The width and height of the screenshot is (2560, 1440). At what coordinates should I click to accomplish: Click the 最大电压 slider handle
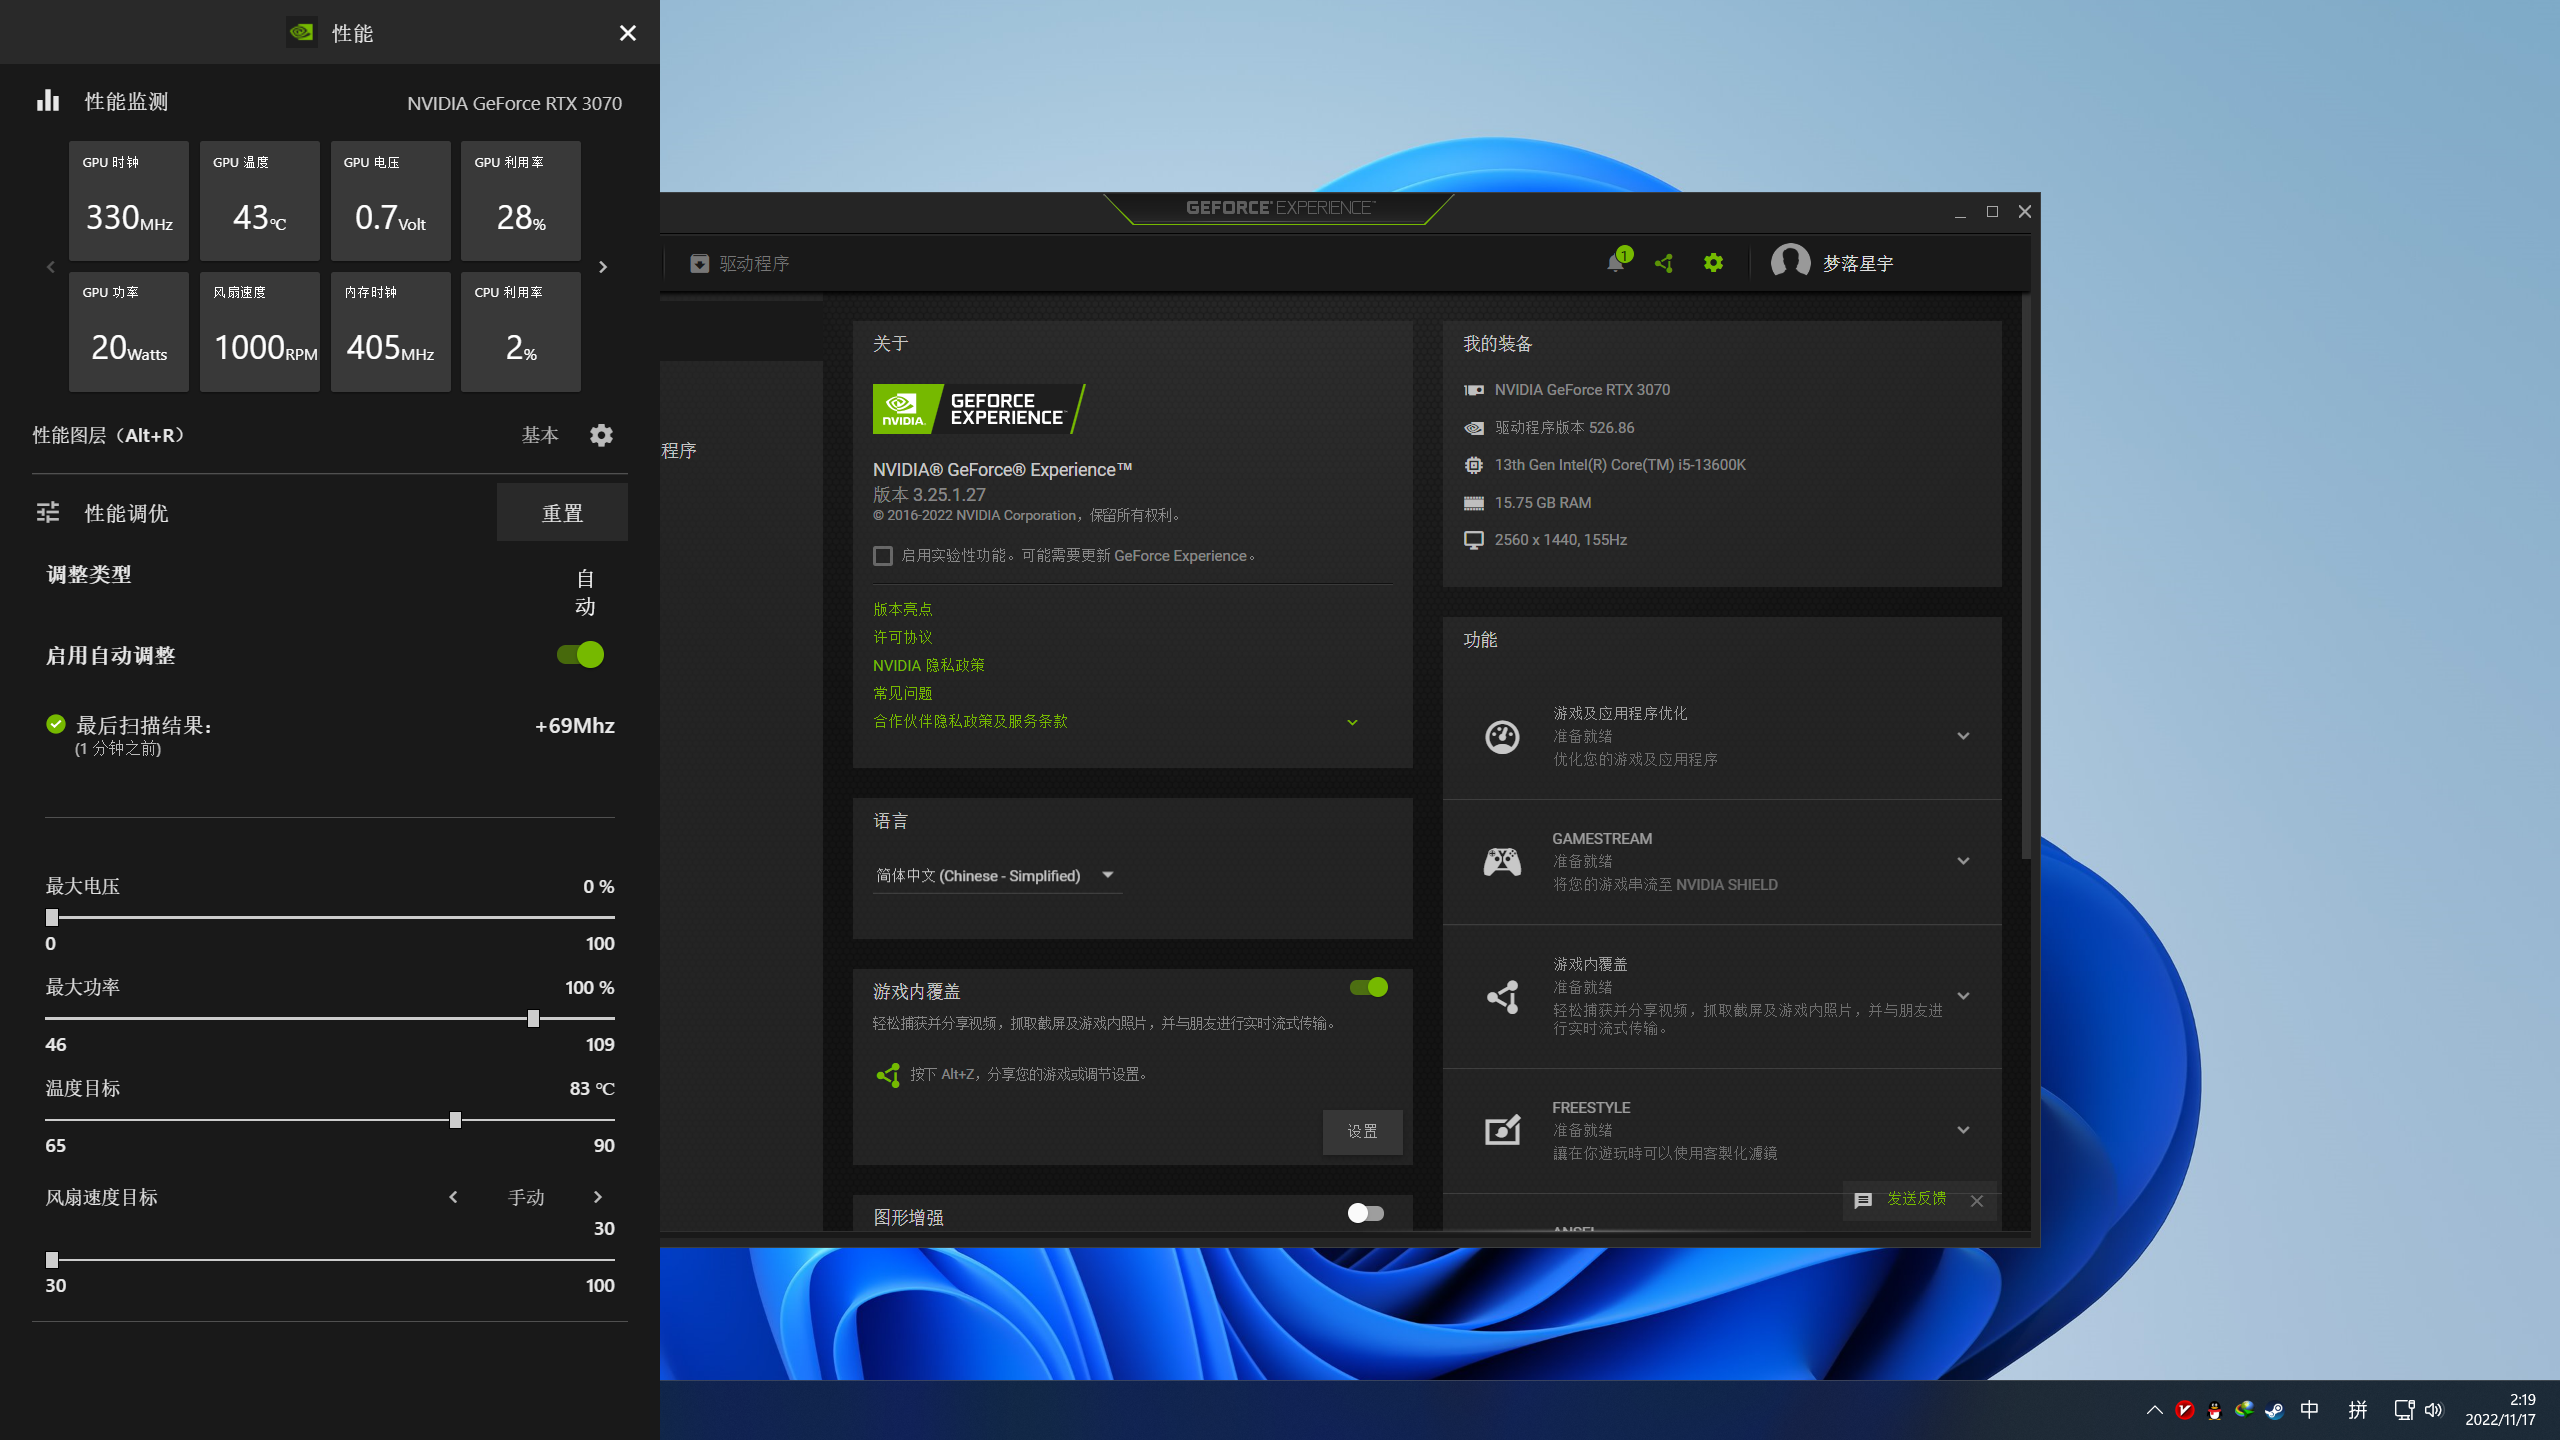[52, 917]
